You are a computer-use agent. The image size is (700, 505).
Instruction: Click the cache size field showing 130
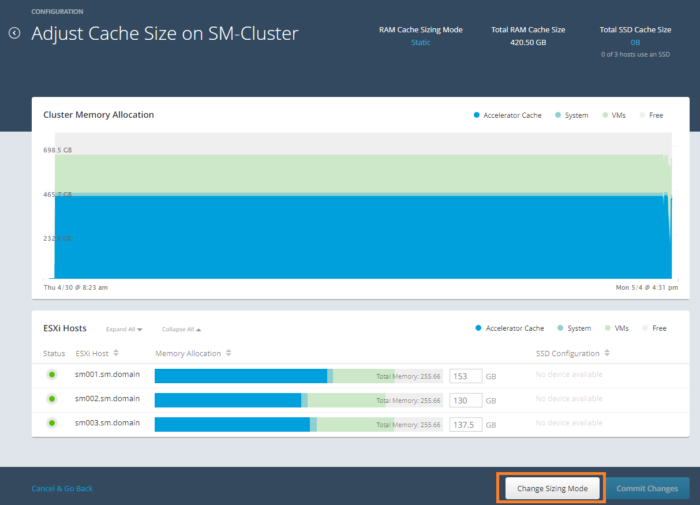point(466,400)
